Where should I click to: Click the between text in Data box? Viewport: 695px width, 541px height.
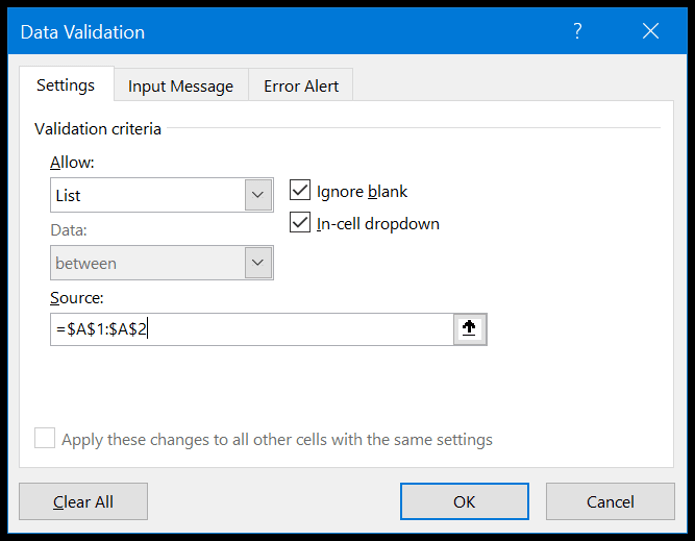coord(86,264)
